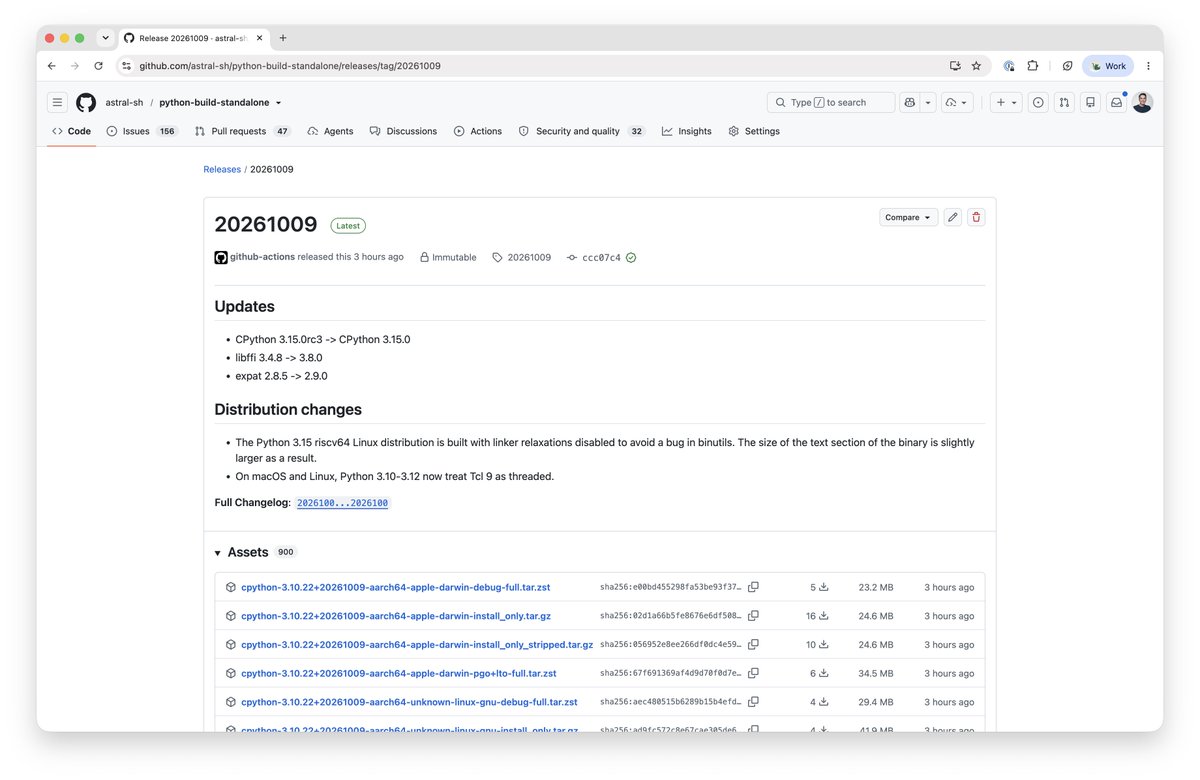Image resolution: width=1200 pixels, height=780 pixels.
Task: Switch to the Issues tab
Action: tap(141, 131)
